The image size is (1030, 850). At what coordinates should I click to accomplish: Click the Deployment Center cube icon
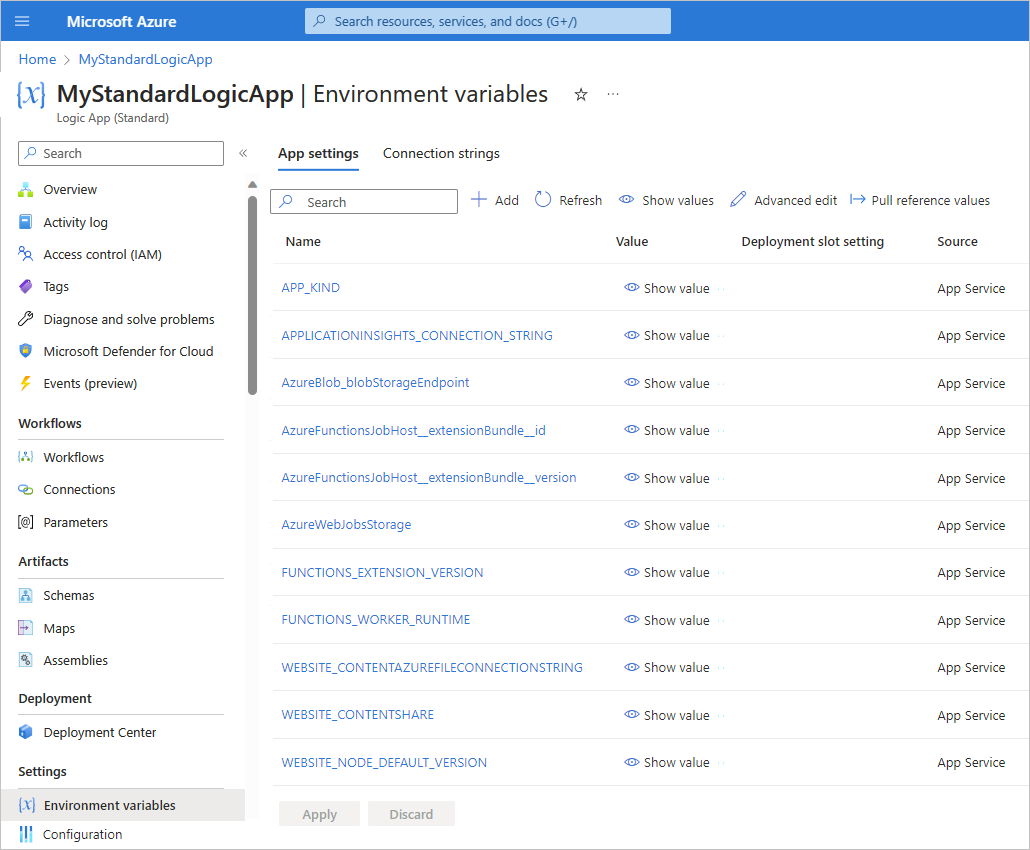pyautogui.click(x=26, y=732)
